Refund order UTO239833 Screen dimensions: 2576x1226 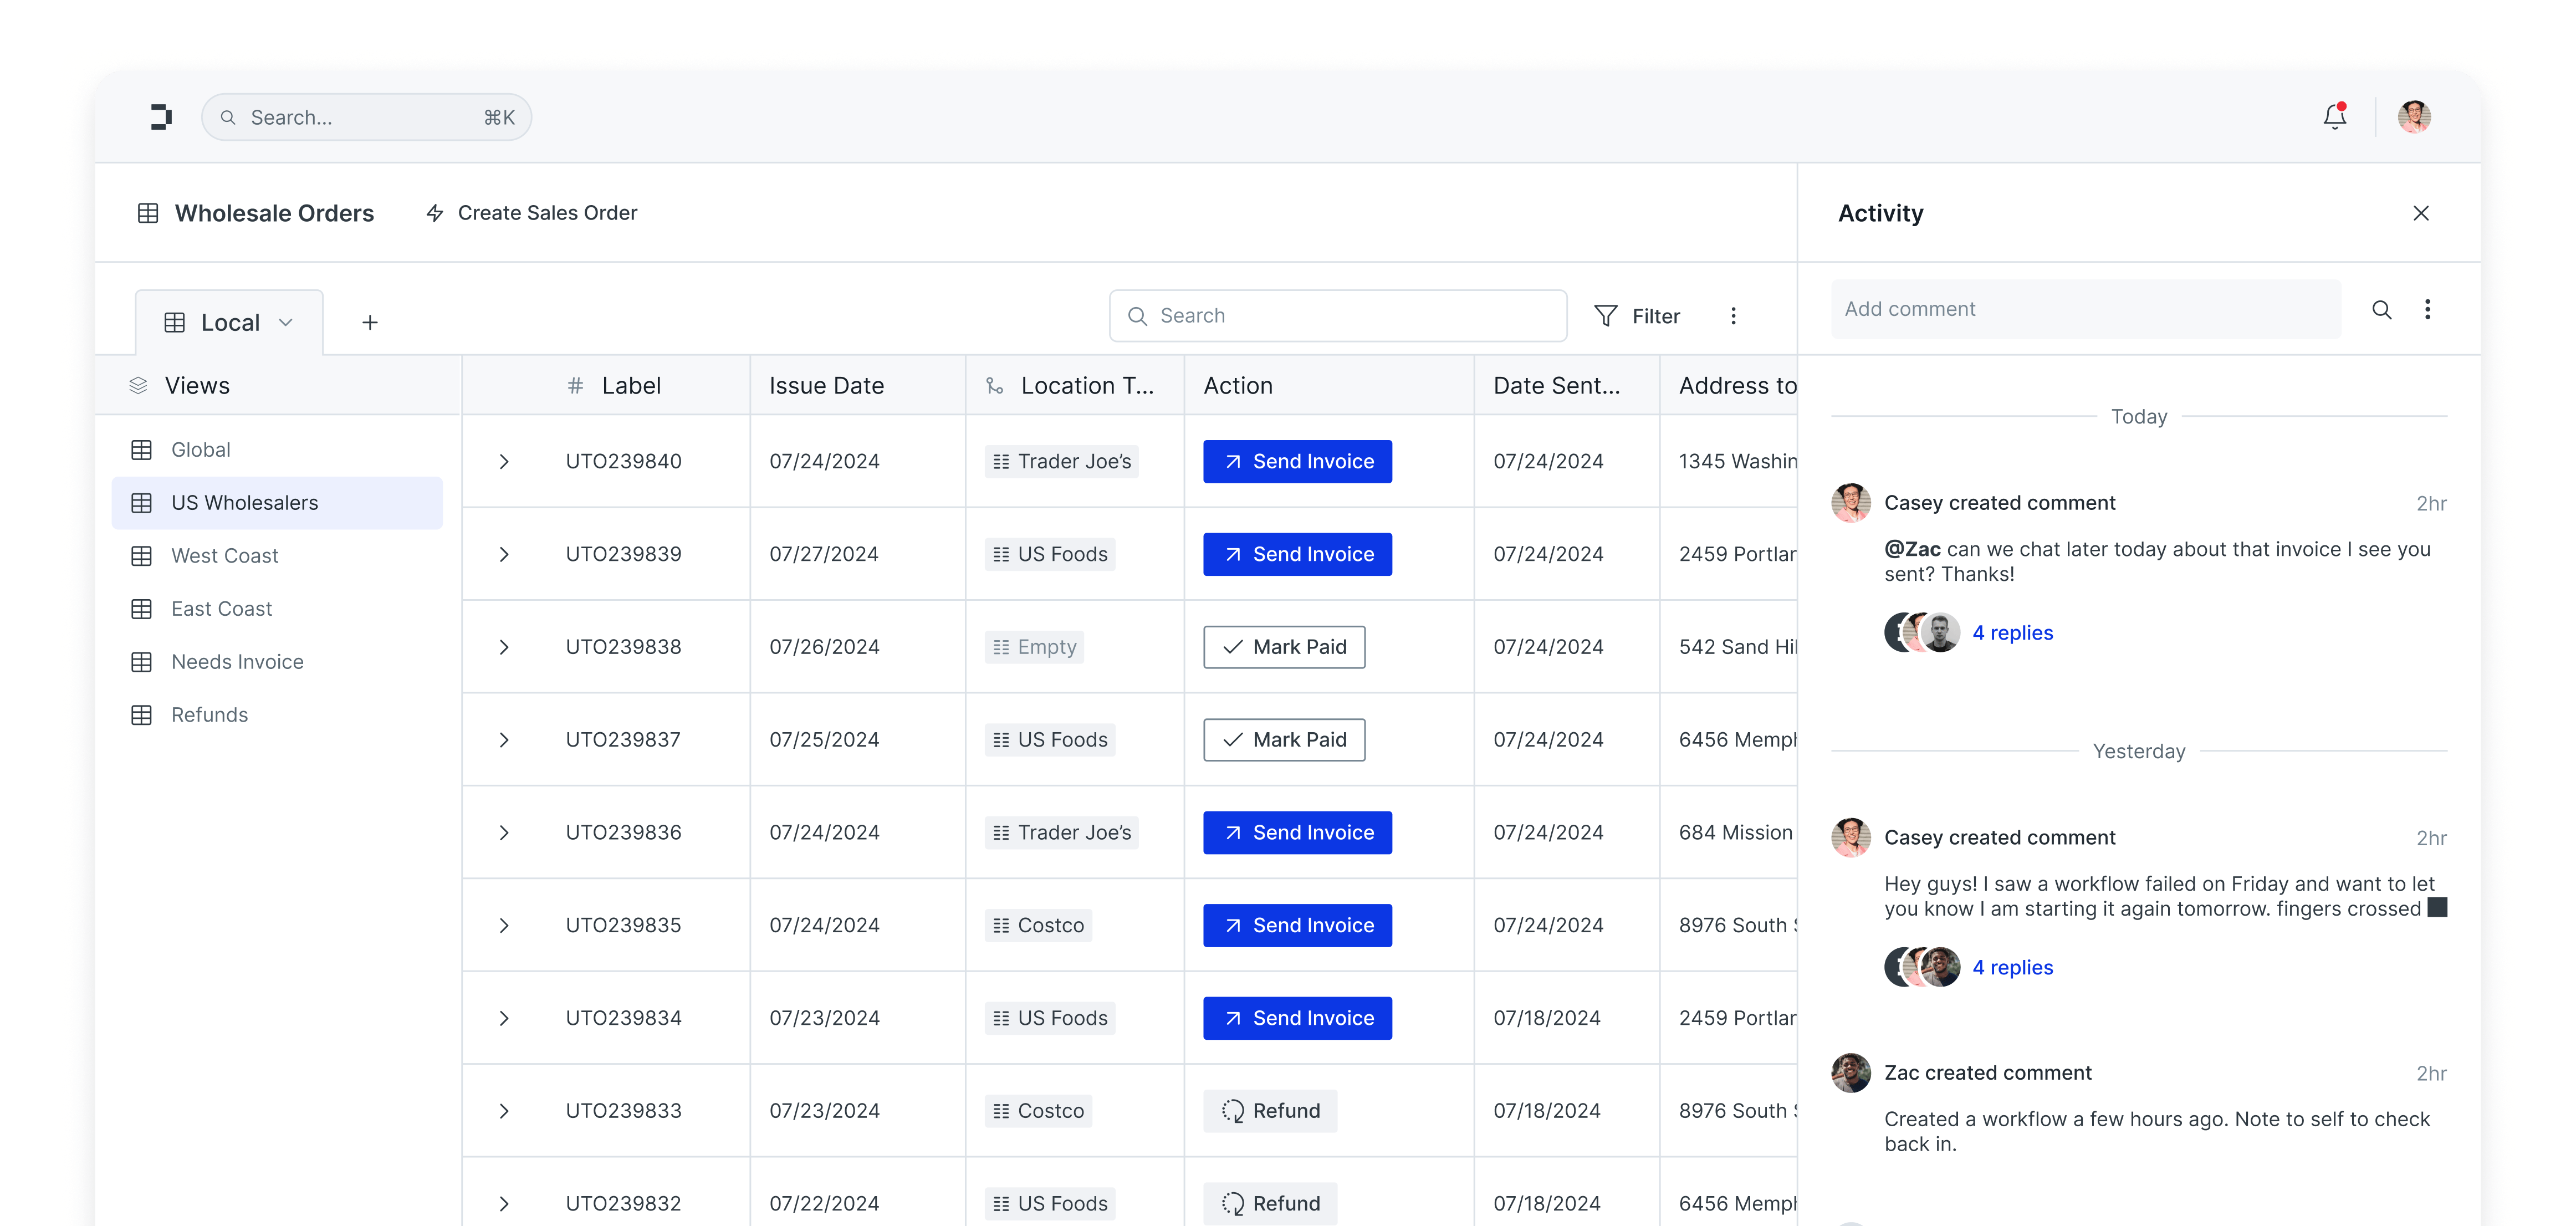point(1270,1111)
